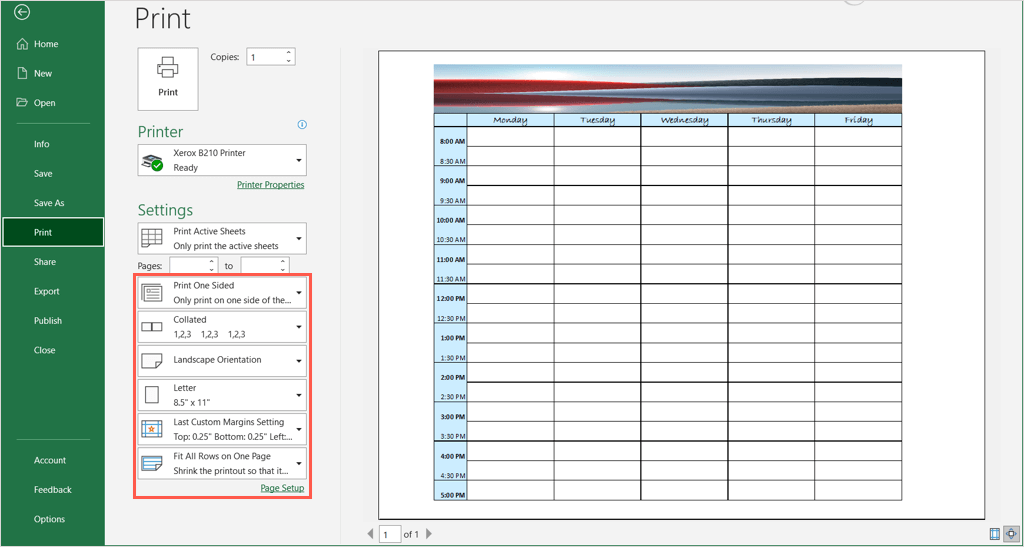Toggle zoom to page icon
This screenshot has width=1024, height=547.
(x=1010, y=534)
